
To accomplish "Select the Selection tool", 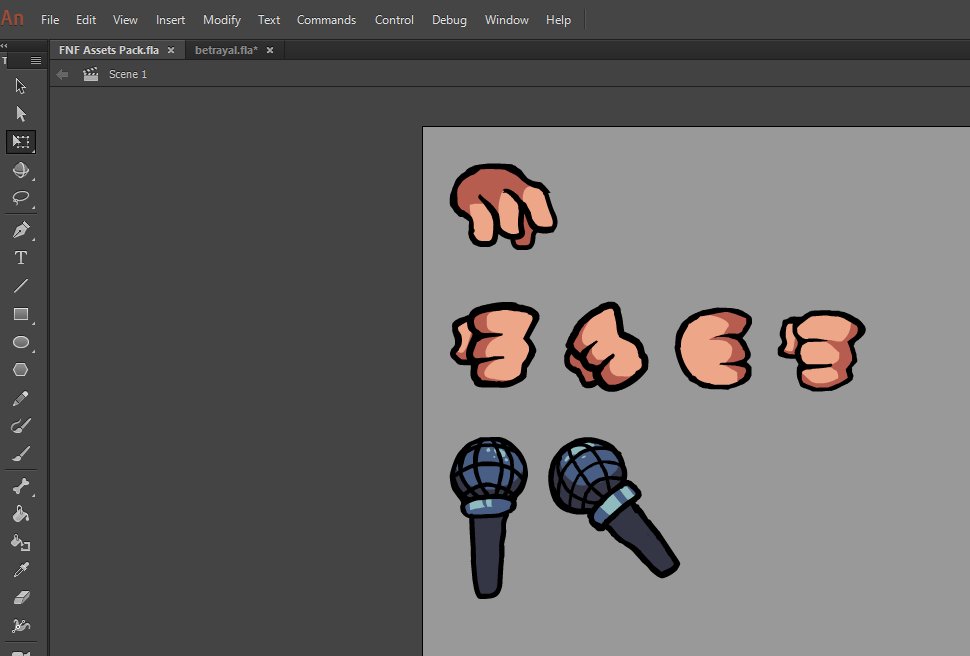I will [21, 86].
